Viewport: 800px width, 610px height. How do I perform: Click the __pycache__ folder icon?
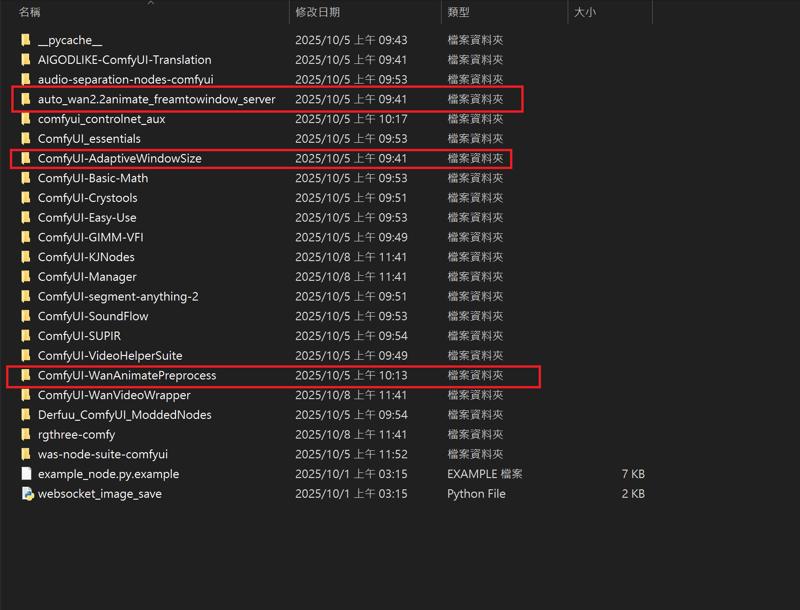(x=26, y=40)
